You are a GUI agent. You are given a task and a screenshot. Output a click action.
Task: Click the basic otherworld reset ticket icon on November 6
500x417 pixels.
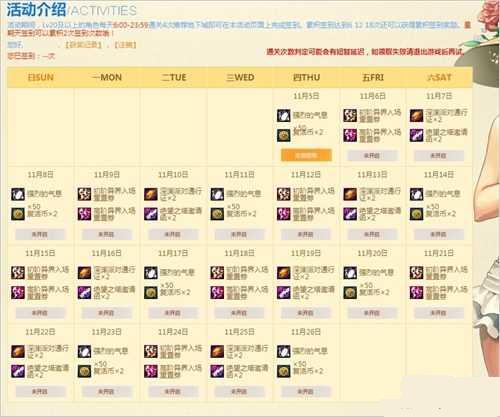[x=350, y=116]
